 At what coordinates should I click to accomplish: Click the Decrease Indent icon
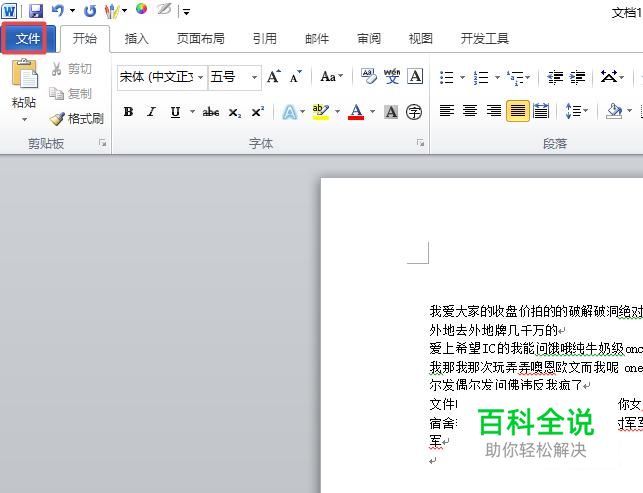(556, 77)
